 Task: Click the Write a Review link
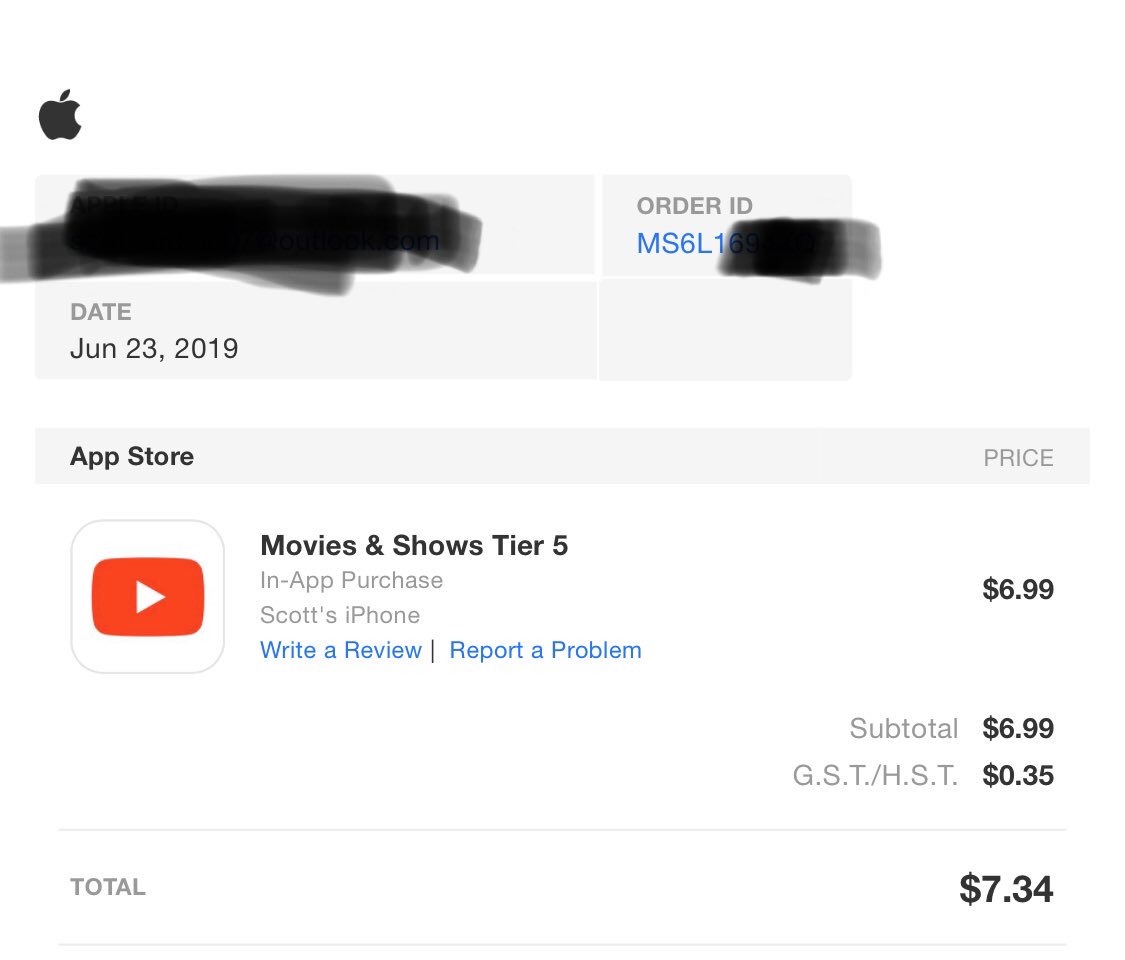click(x=340, y=650)
